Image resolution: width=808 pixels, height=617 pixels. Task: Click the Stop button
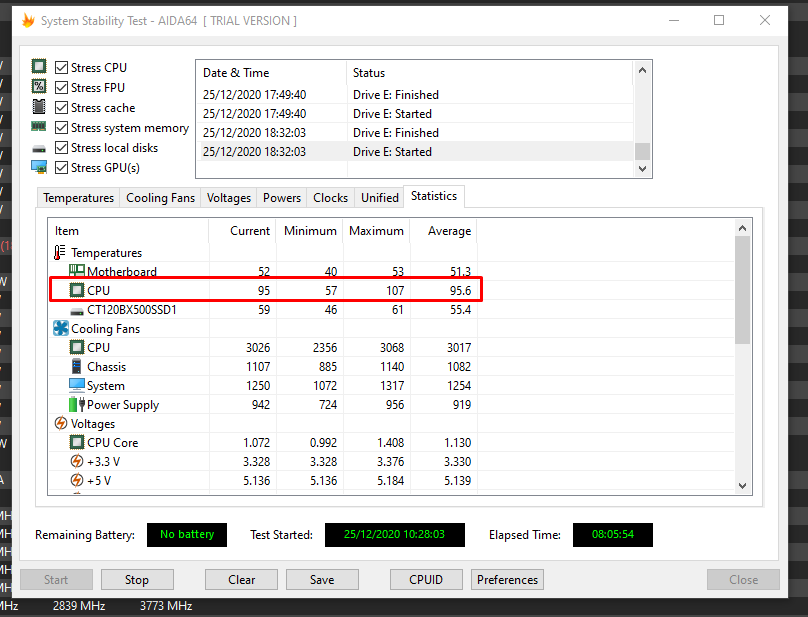(x=137, y=579)
